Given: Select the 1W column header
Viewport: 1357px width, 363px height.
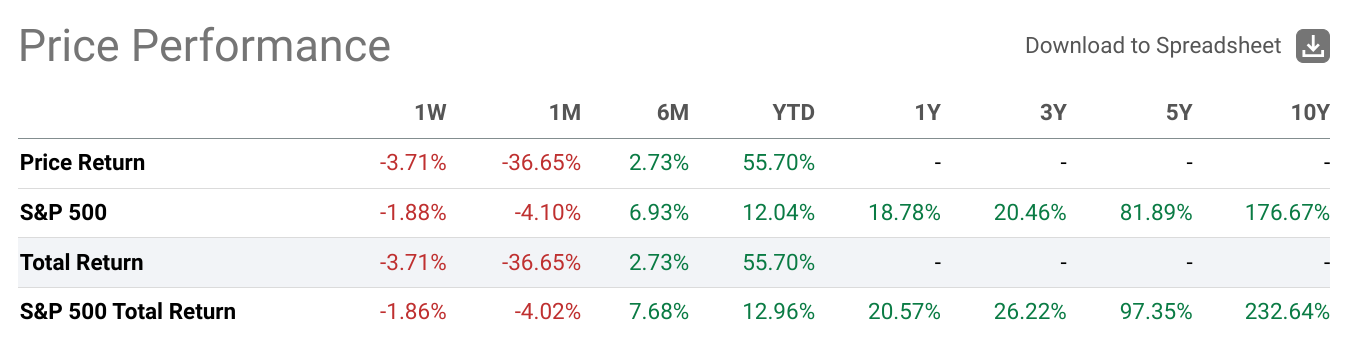Looking at the screenshot, I should coord(430,113).
